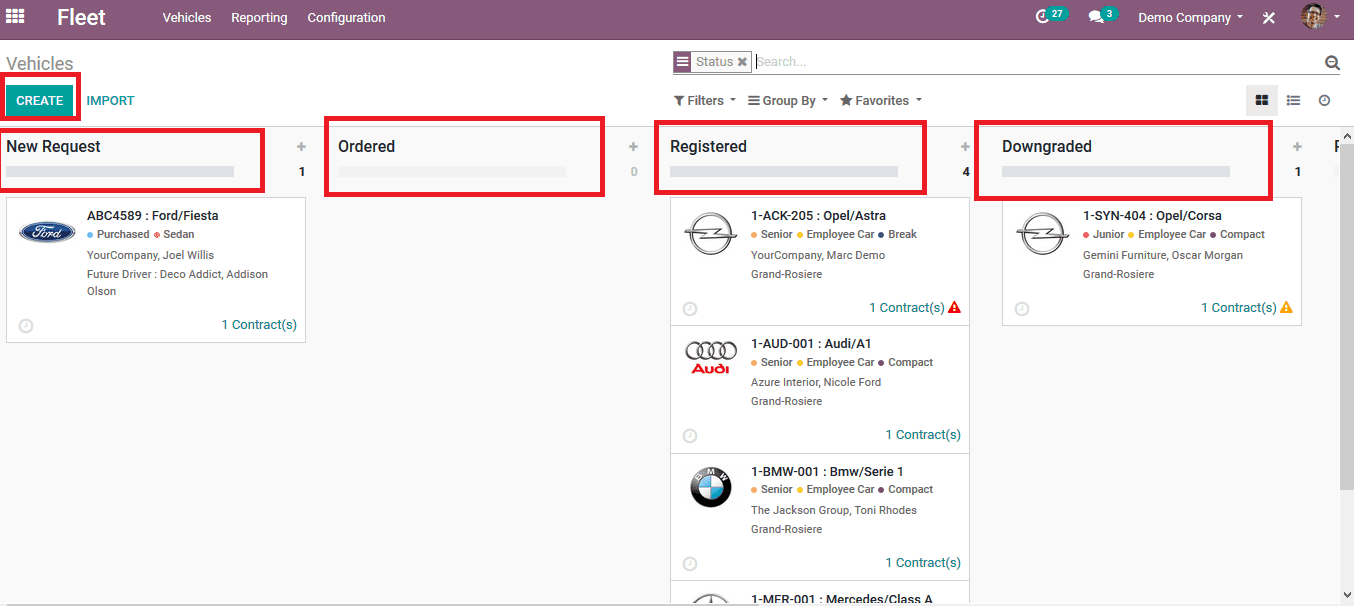Click the Registered column header
The height and width of the screenshot is (607, 1355).
click(708, 147)
